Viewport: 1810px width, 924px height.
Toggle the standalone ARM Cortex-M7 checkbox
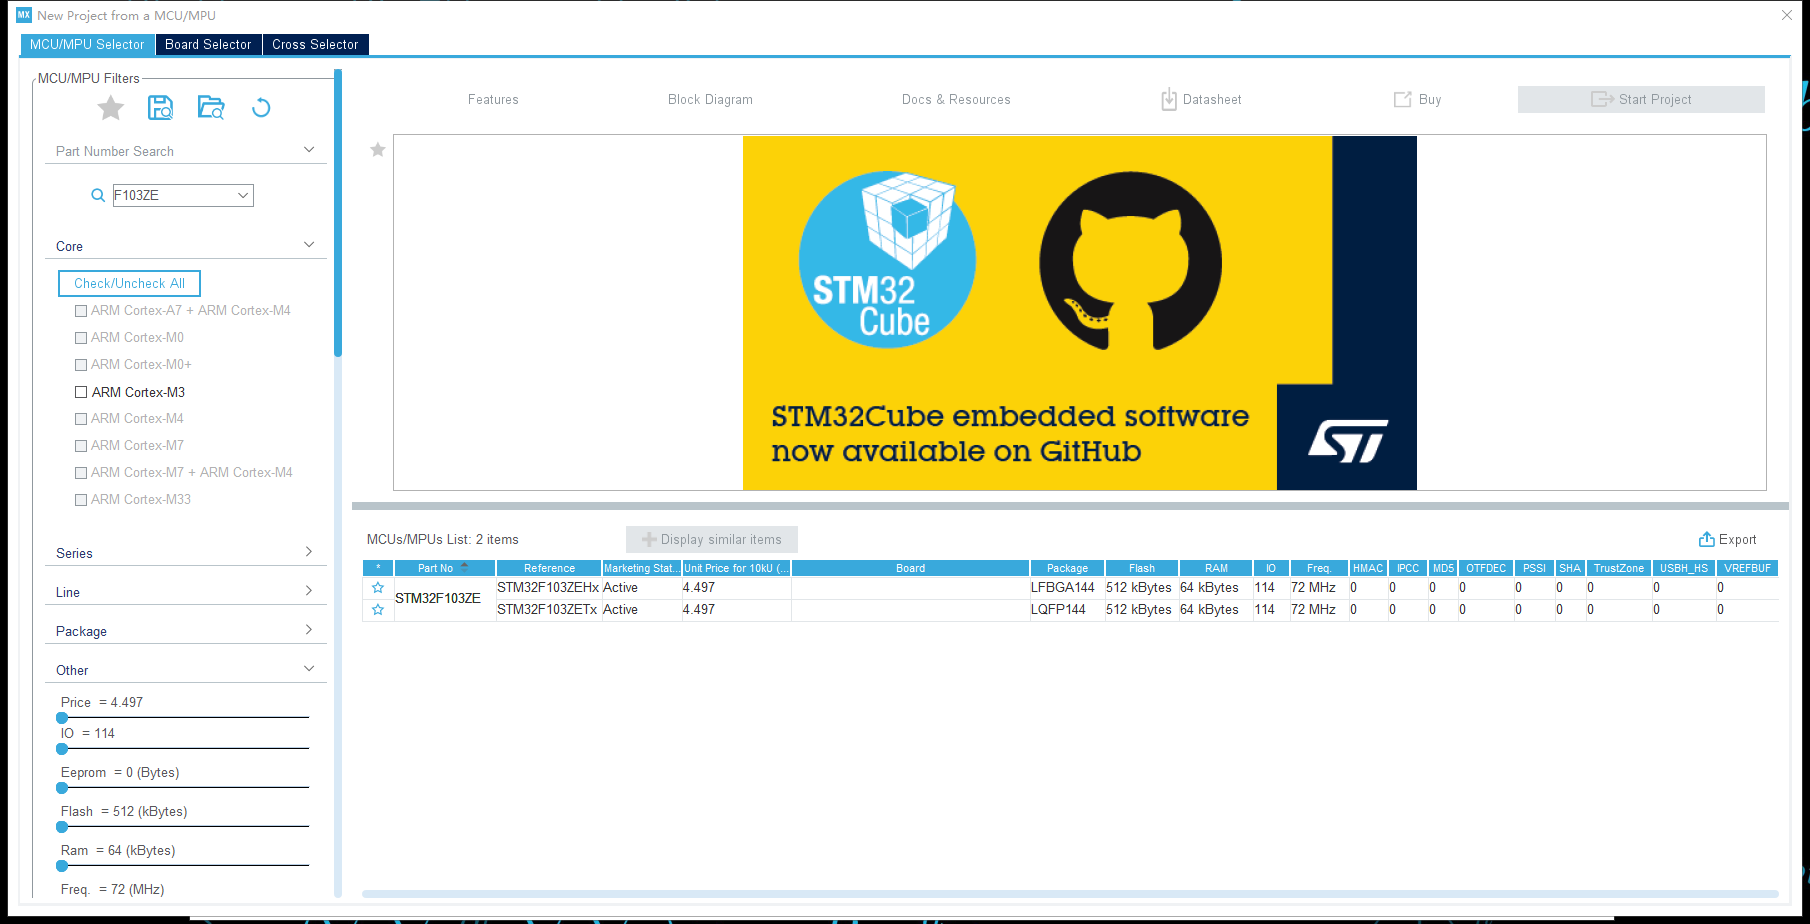point(81,446)
